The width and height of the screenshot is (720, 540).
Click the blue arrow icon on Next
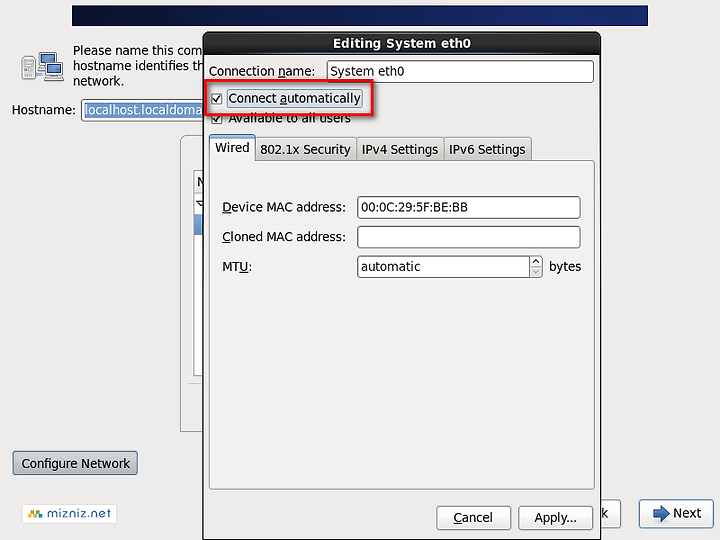tap(661, 513)
